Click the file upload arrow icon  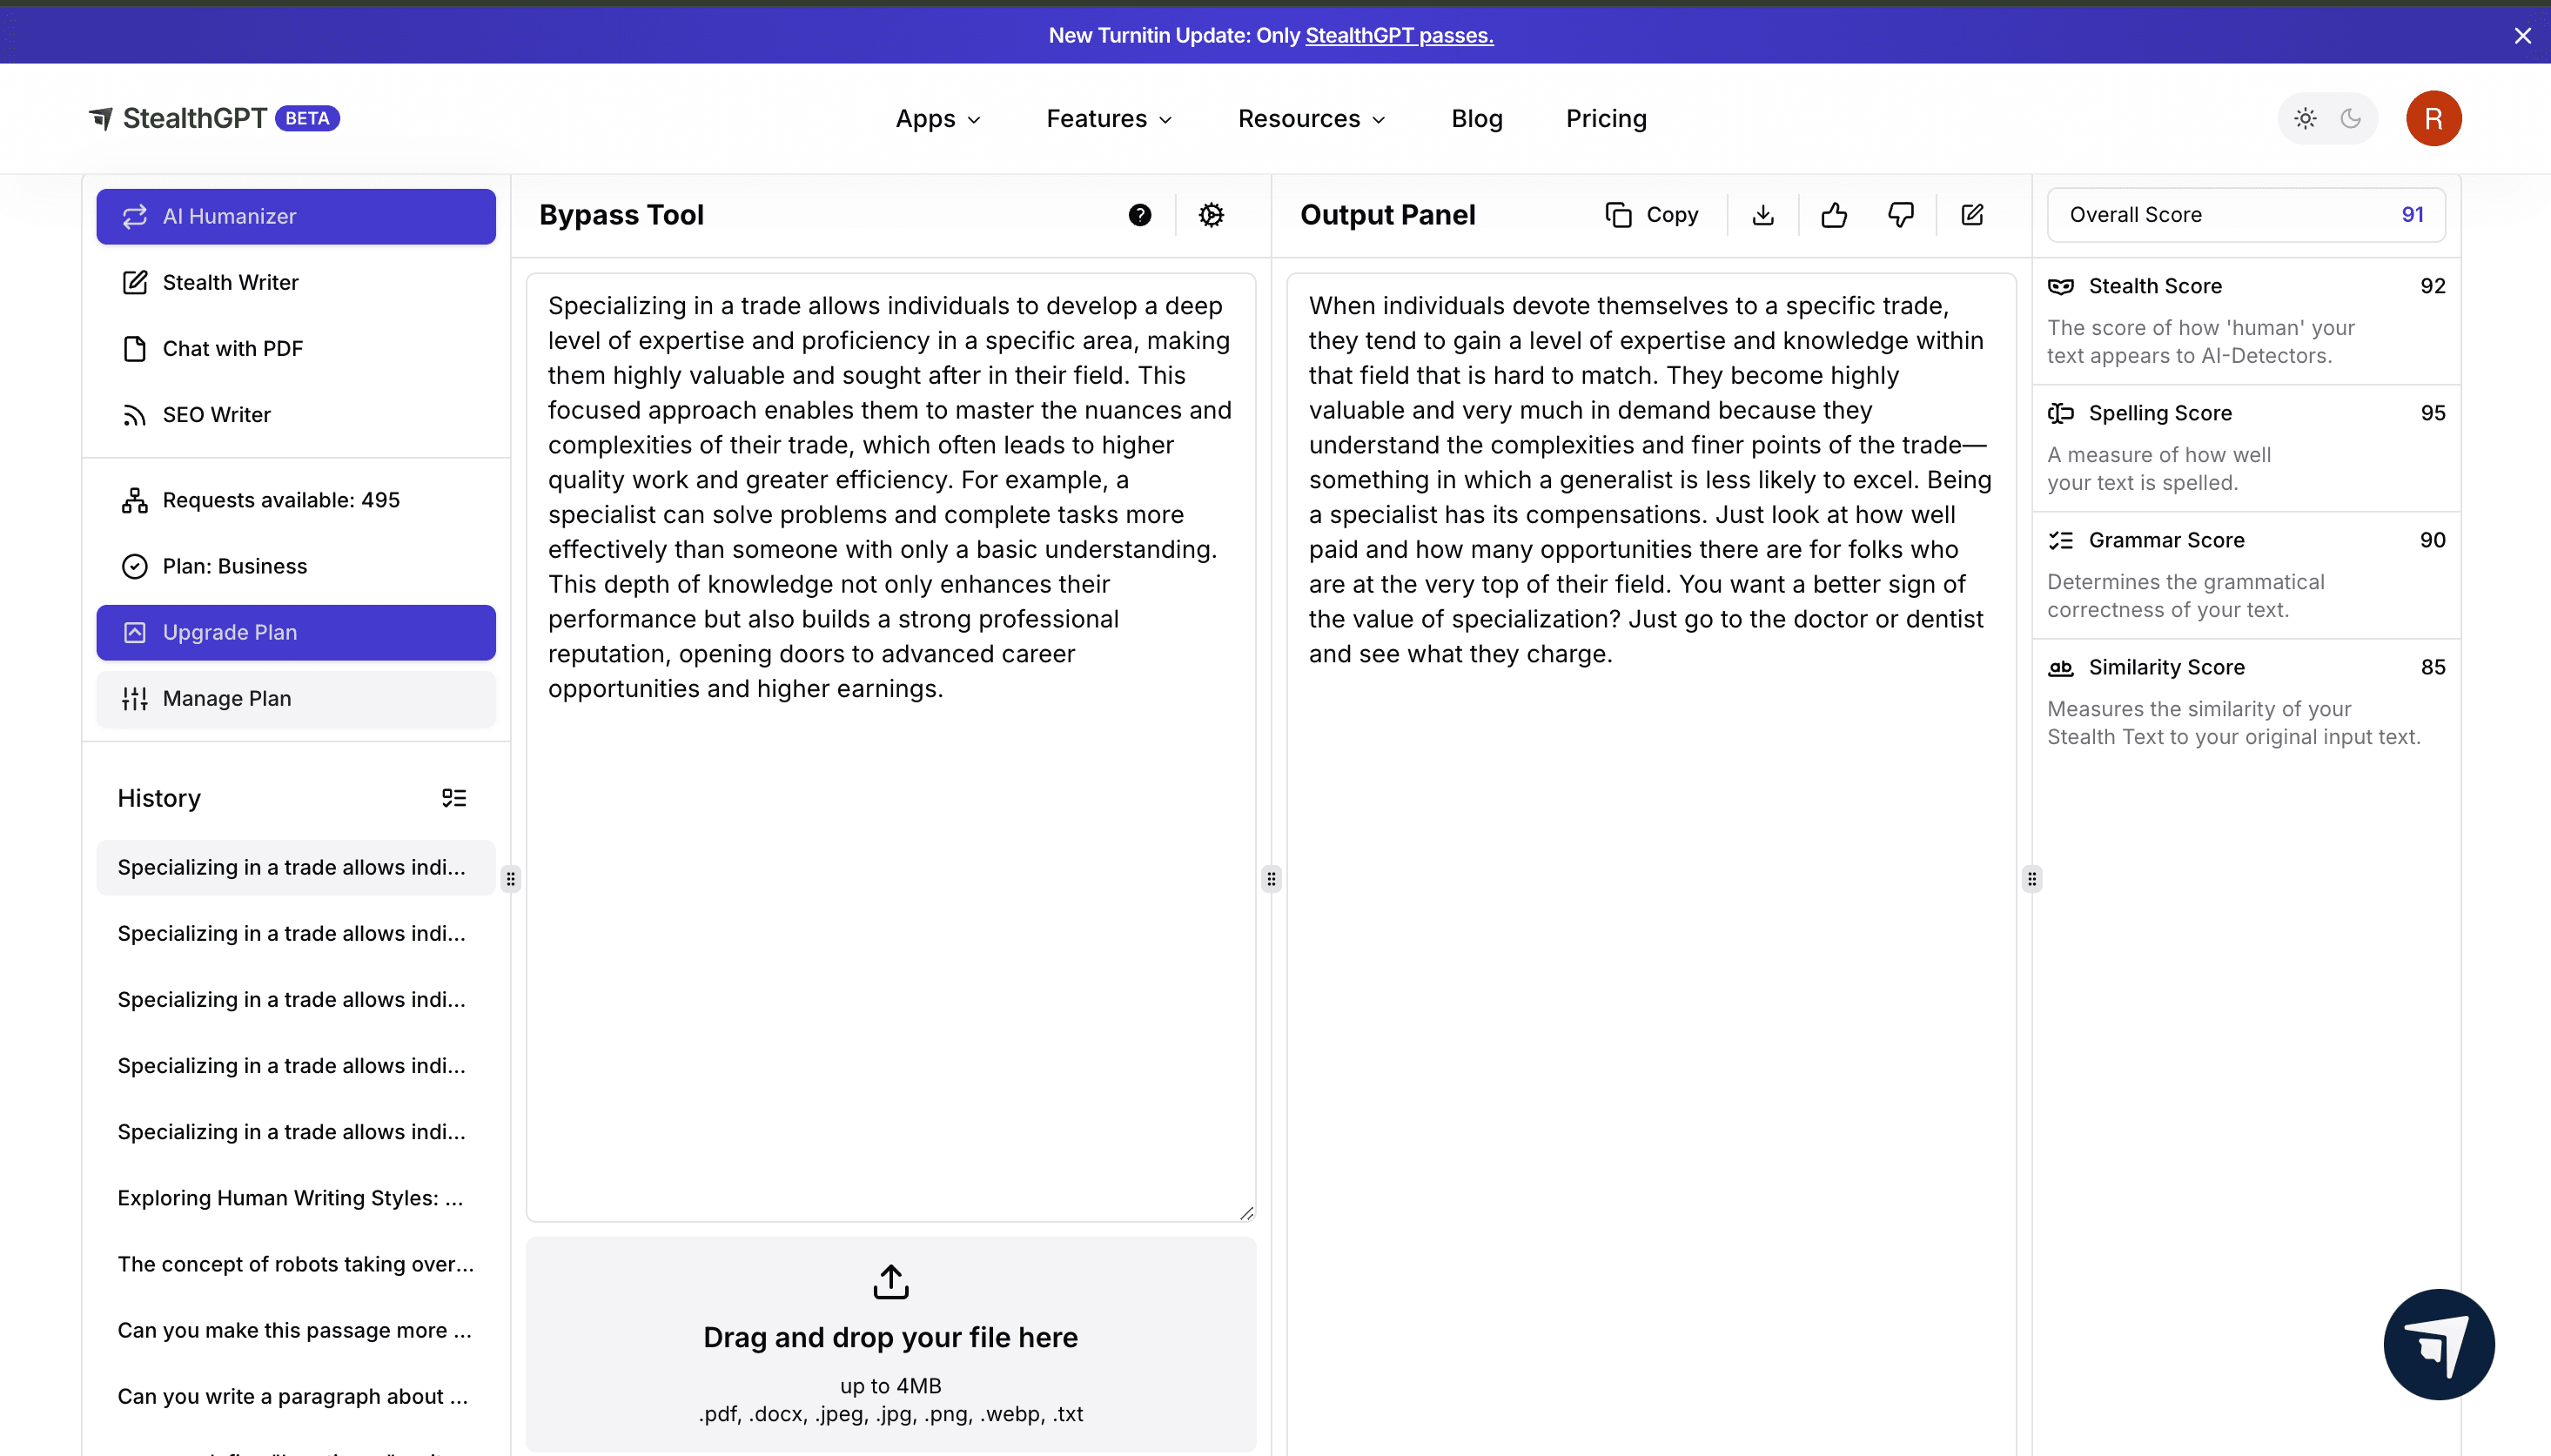point(890,1281)
